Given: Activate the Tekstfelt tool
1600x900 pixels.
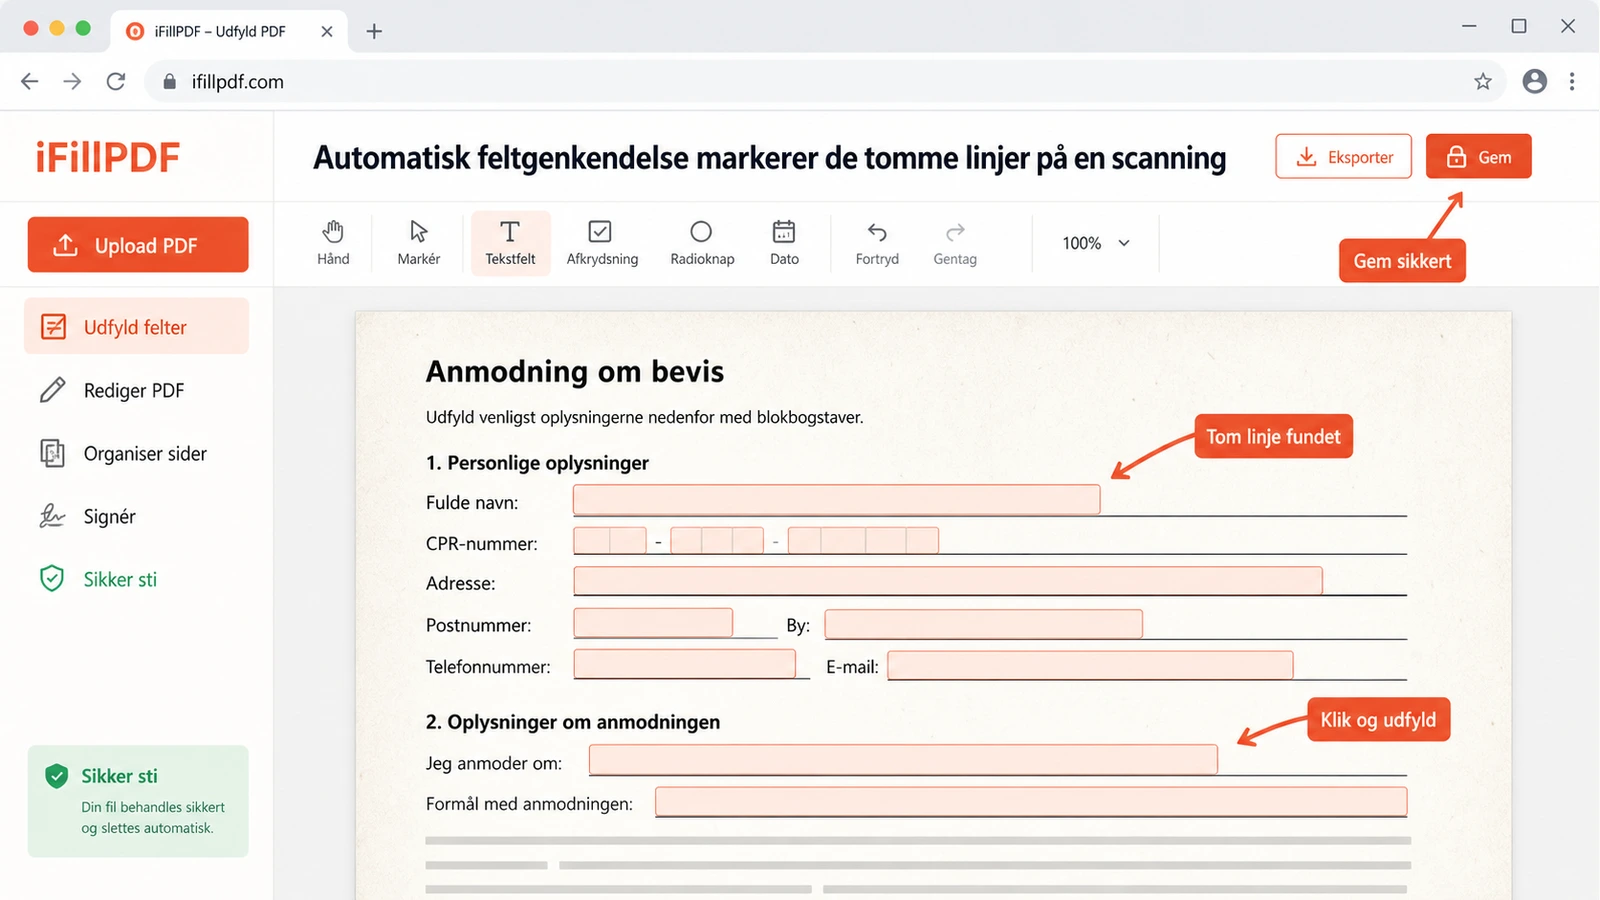Looking at the screenshot, I should (x=510, y=243).
